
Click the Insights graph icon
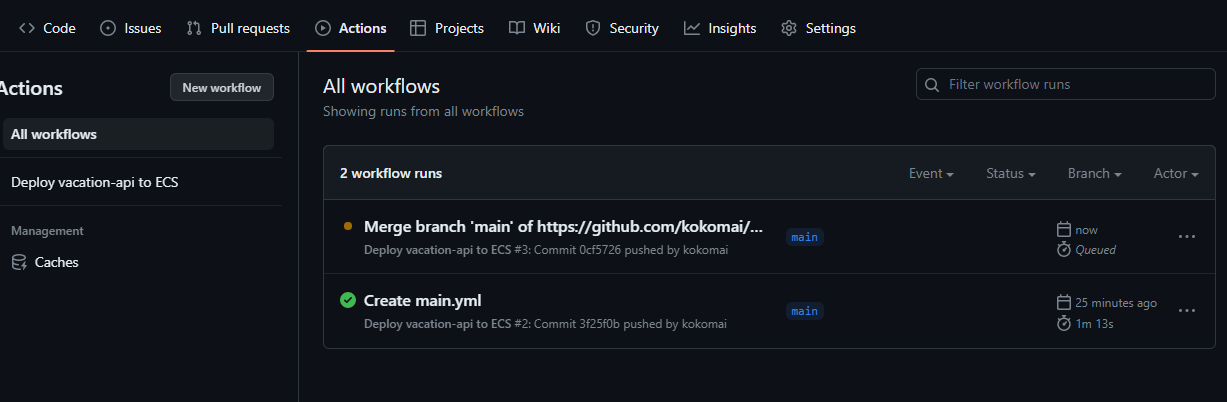[692, 28]
